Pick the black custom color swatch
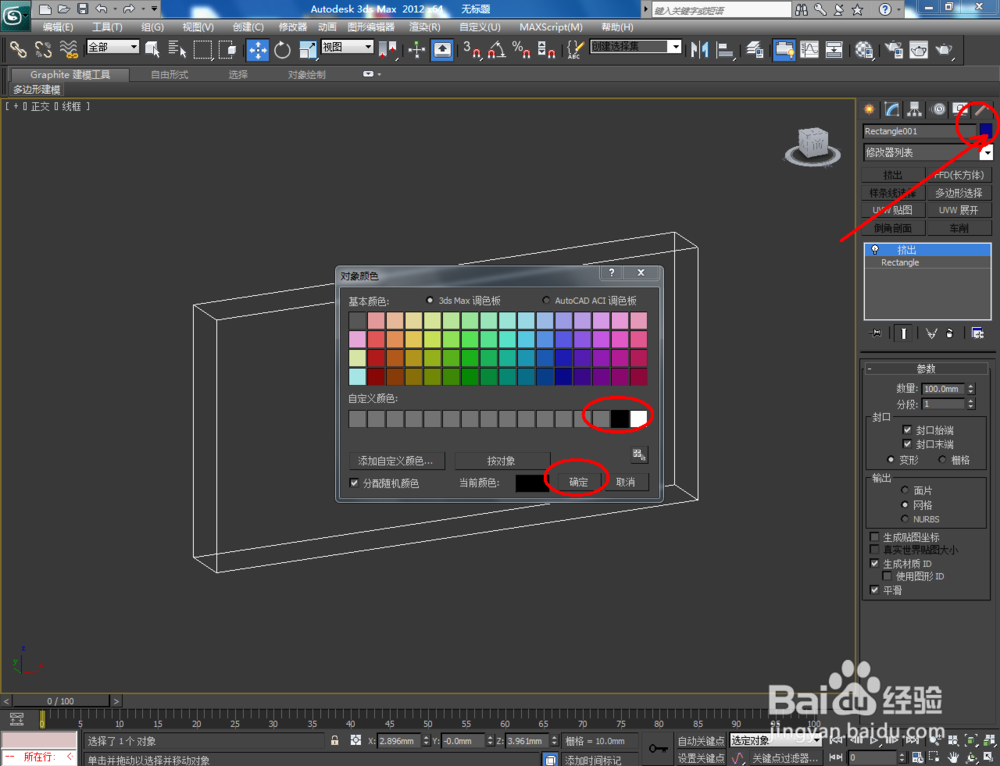This screenshot has width=1000, height=766. point(620,418)
